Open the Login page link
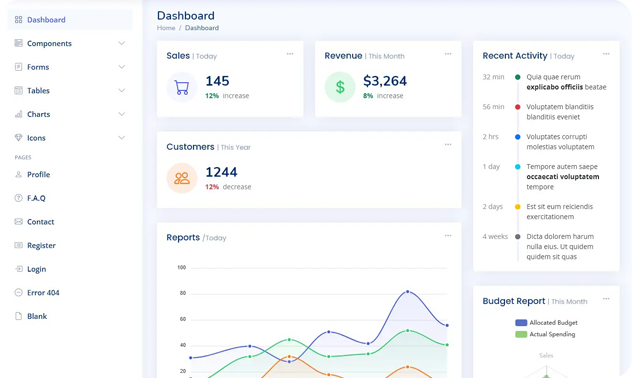 coord(70,269)
